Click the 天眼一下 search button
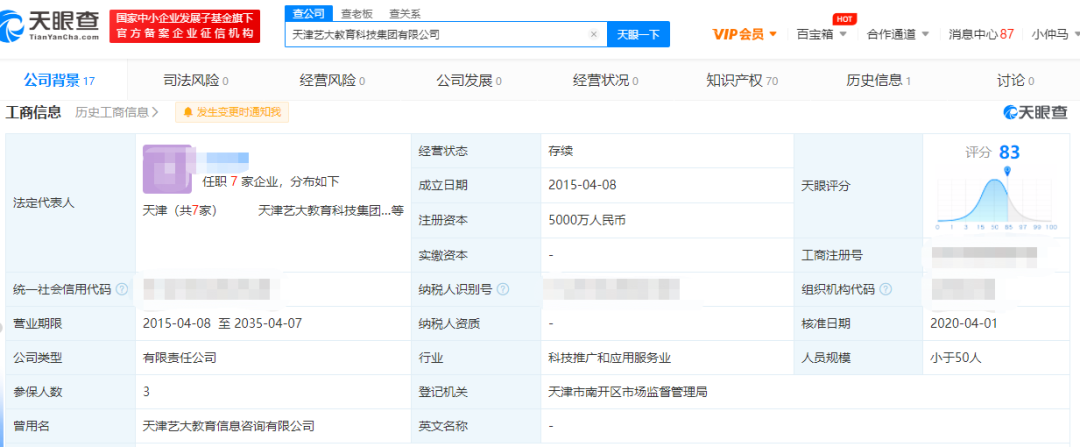1080x447 pixels. (x=638, y=34)
